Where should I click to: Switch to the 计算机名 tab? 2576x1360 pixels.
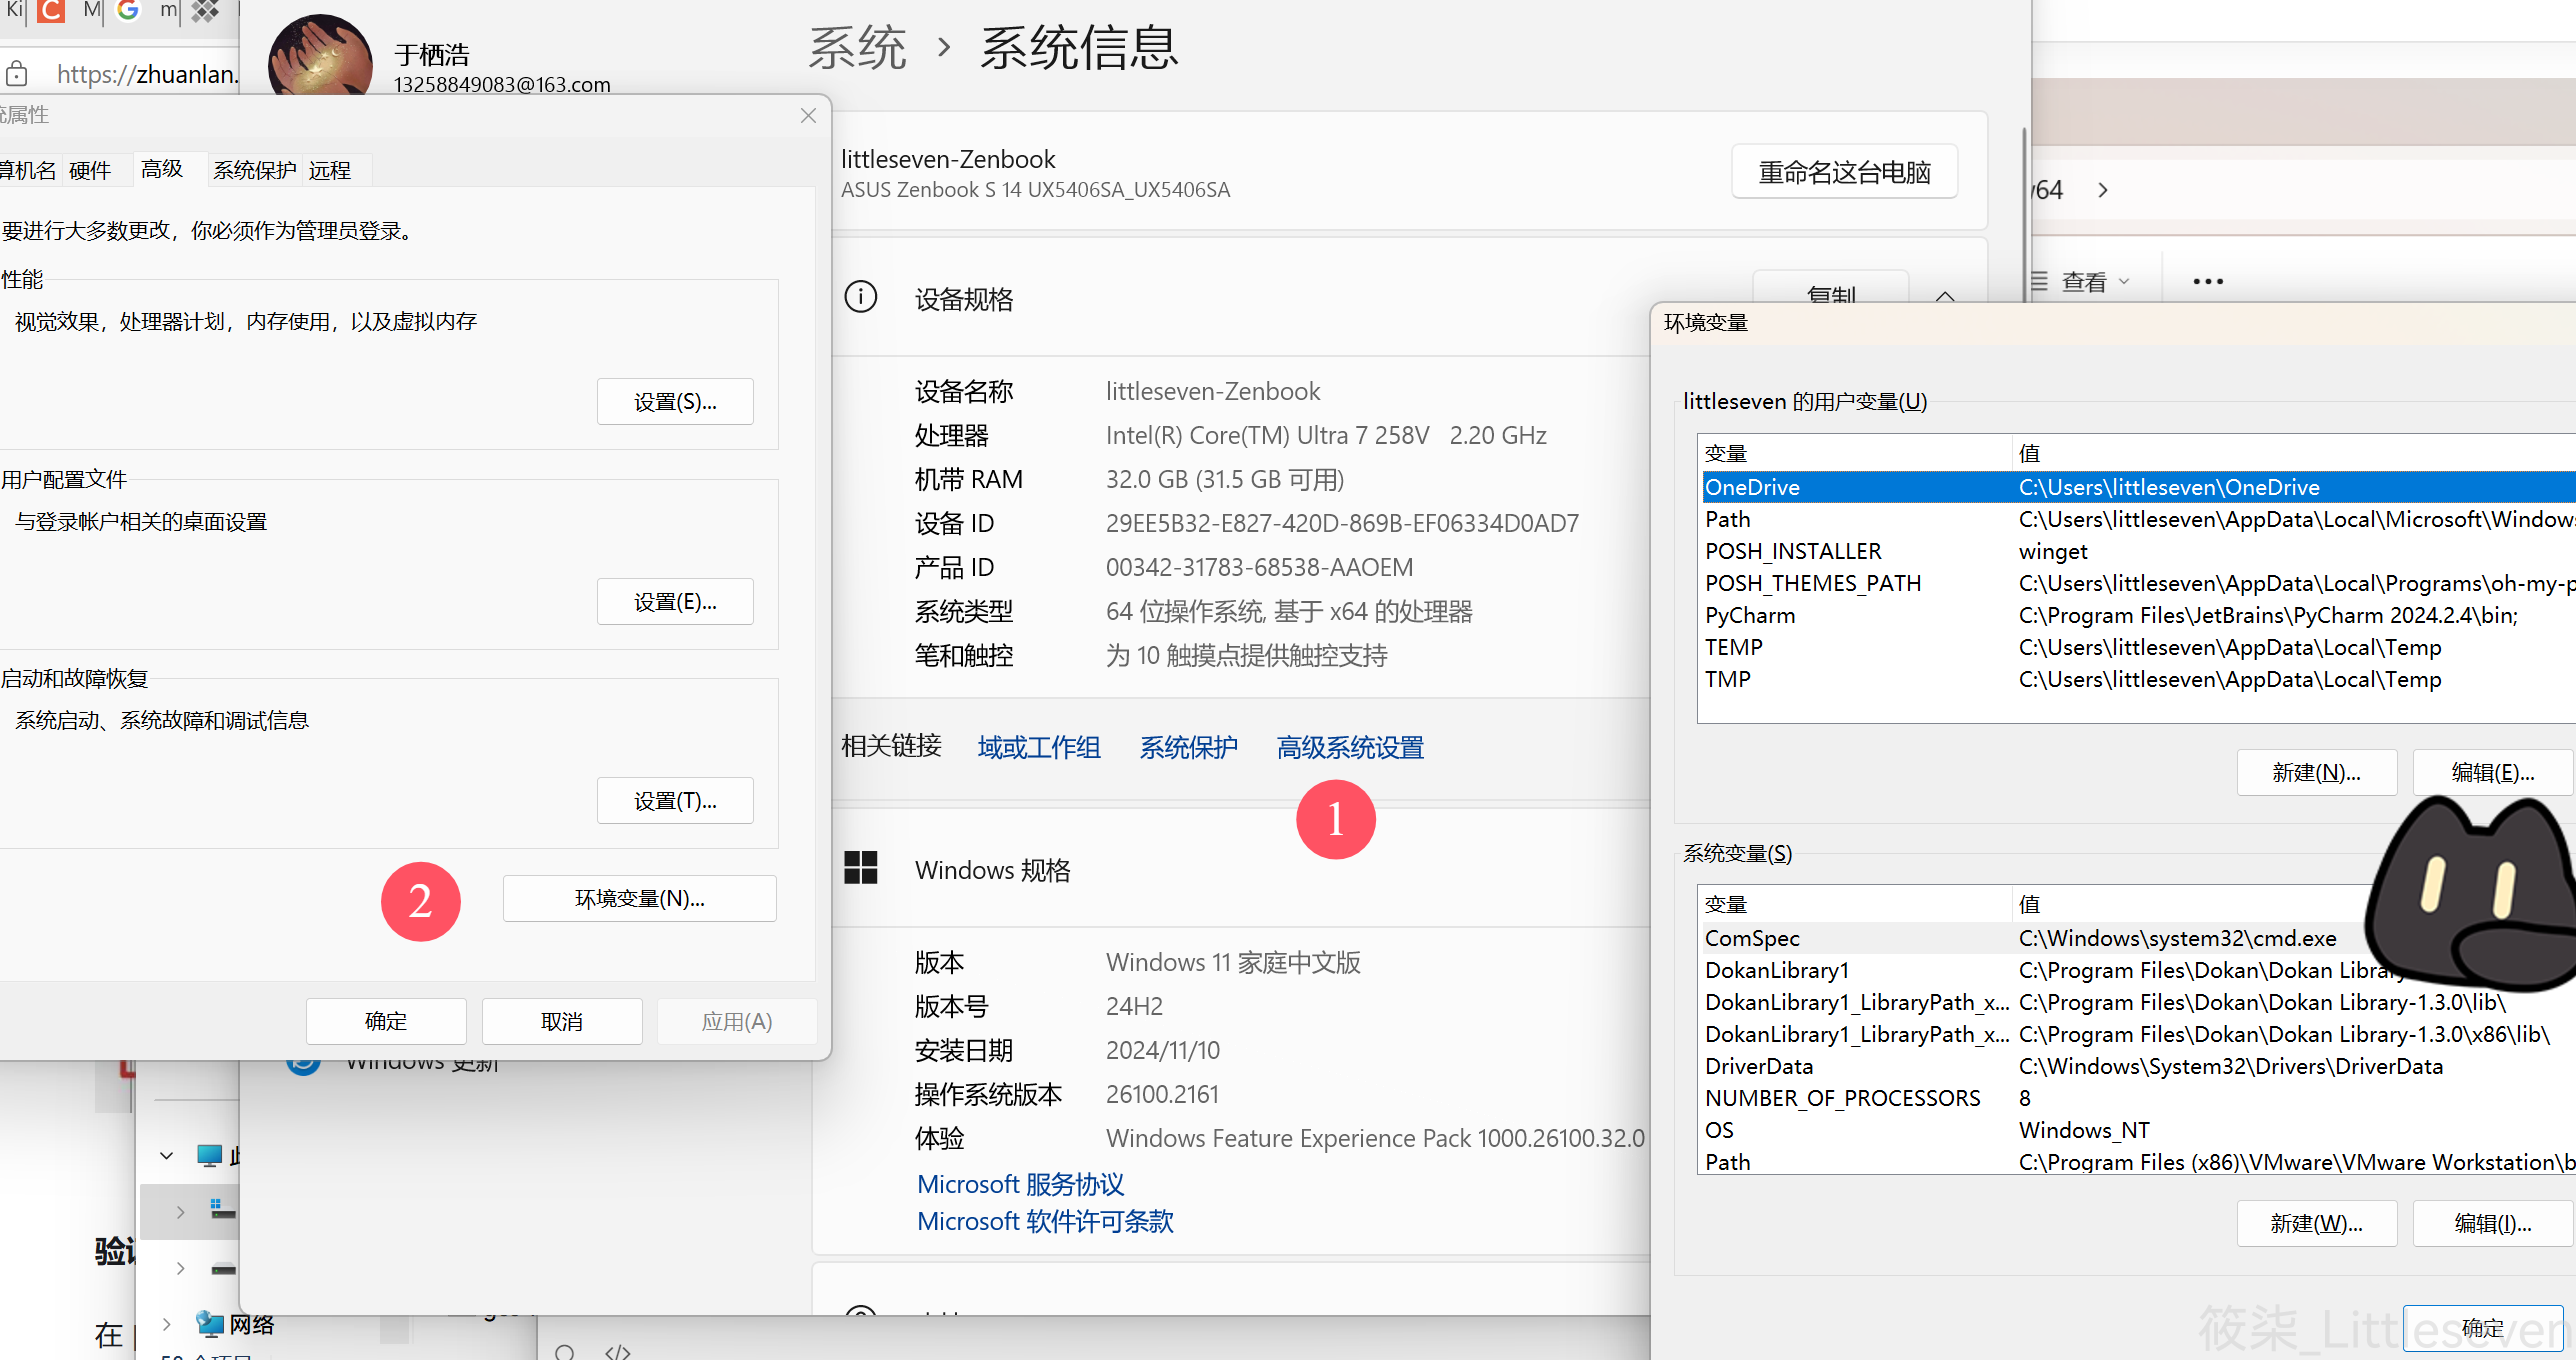[28, 171]
